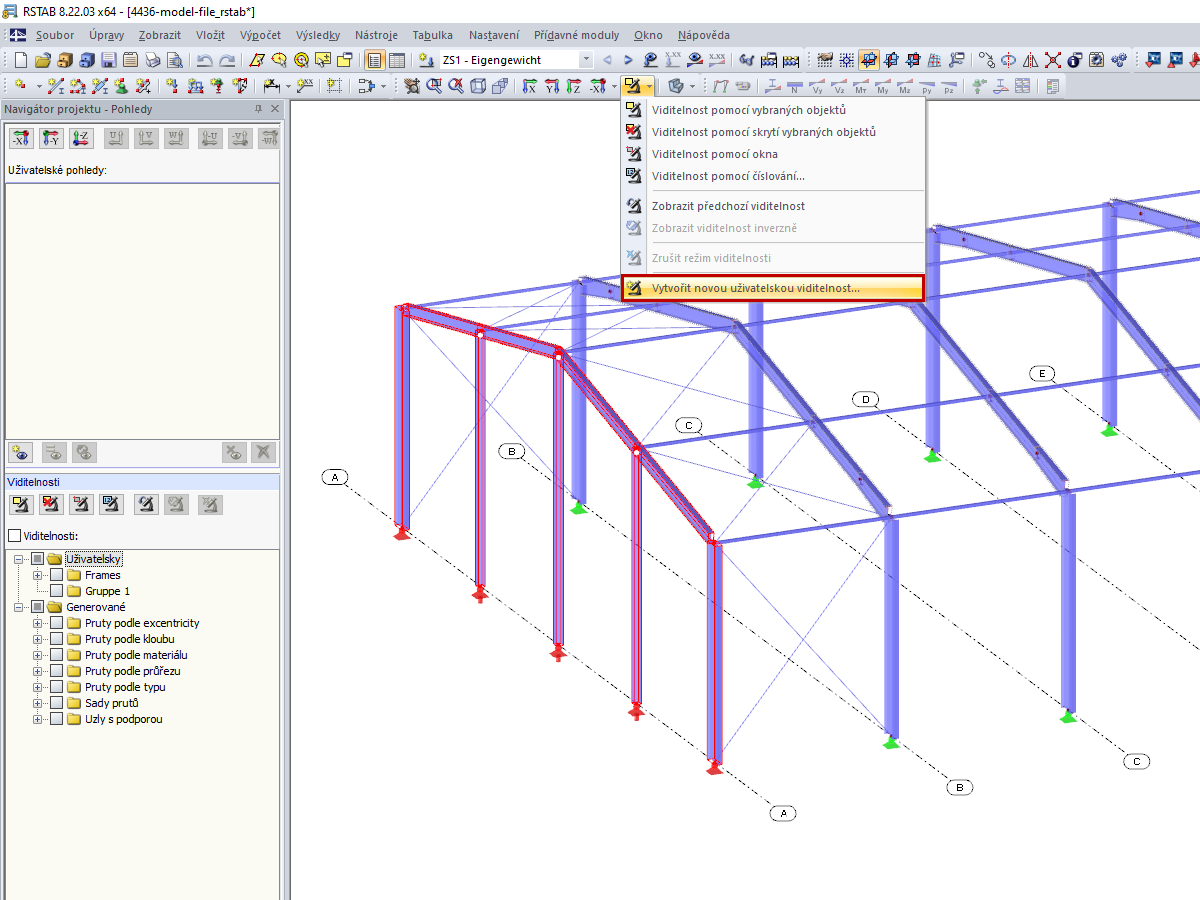Click visibility by selected objects icon in Viditelnosti panel
Viewport: 1200px width, 900px height.
click(20, 505)
